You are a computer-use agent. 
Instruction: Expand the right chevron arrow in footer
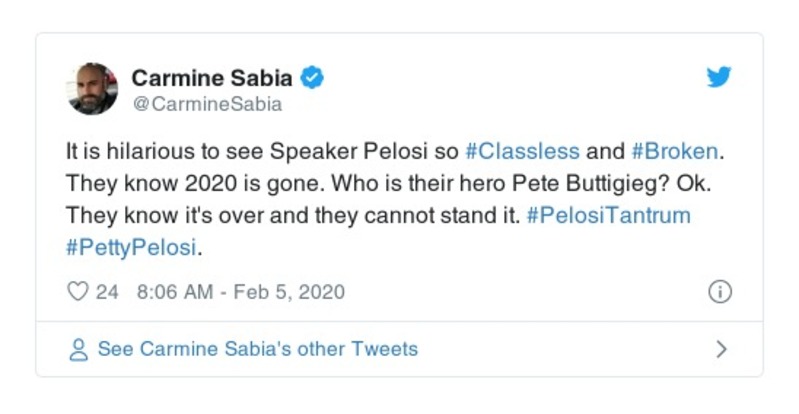point(720,350)
